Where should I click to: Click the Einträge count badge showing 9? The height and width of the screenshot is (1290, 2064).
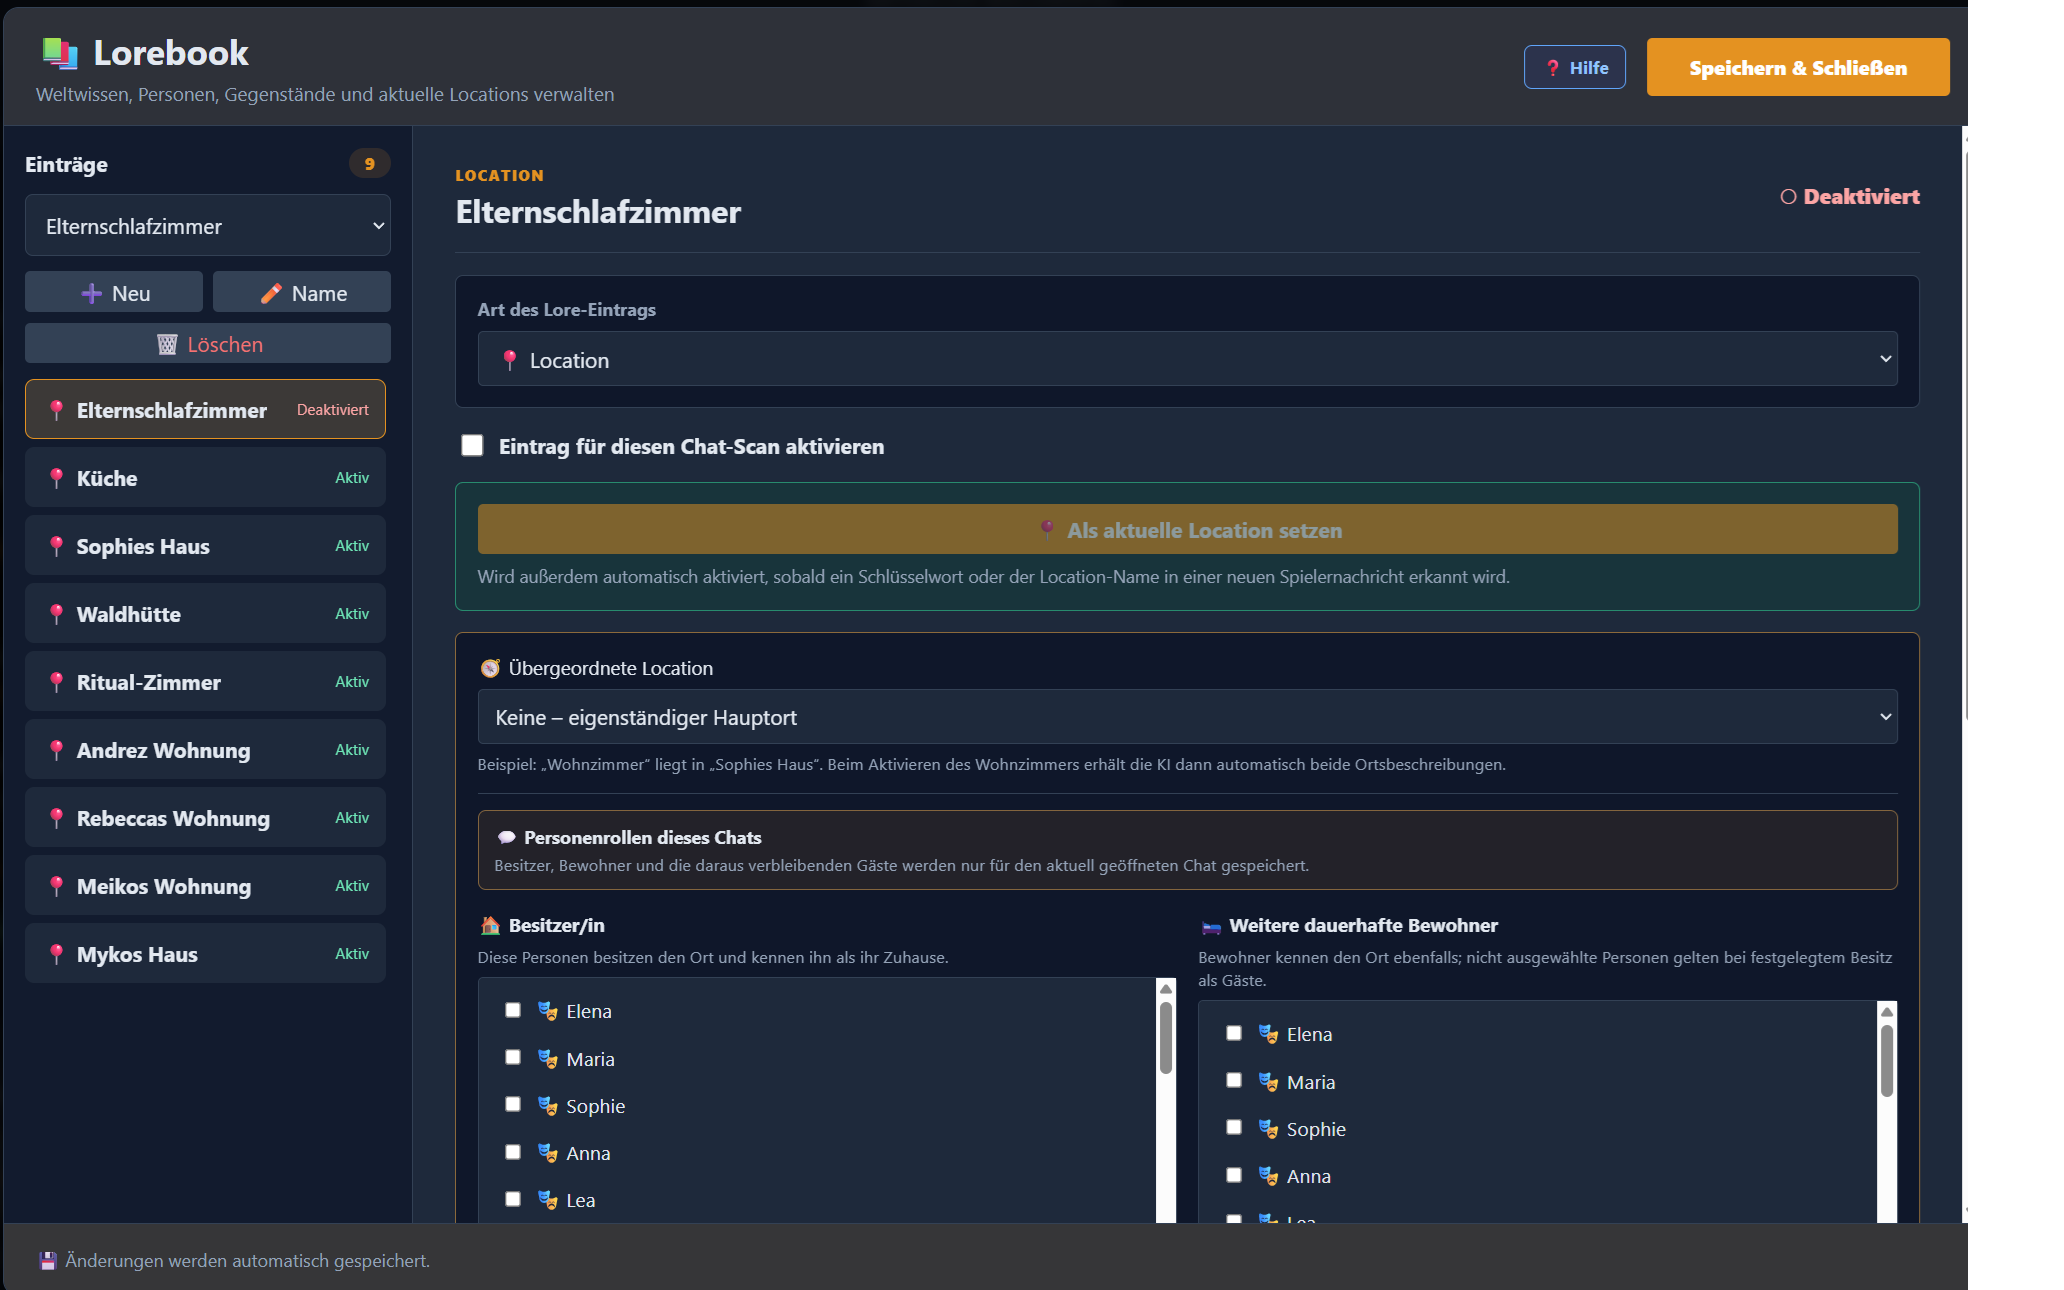369,163
